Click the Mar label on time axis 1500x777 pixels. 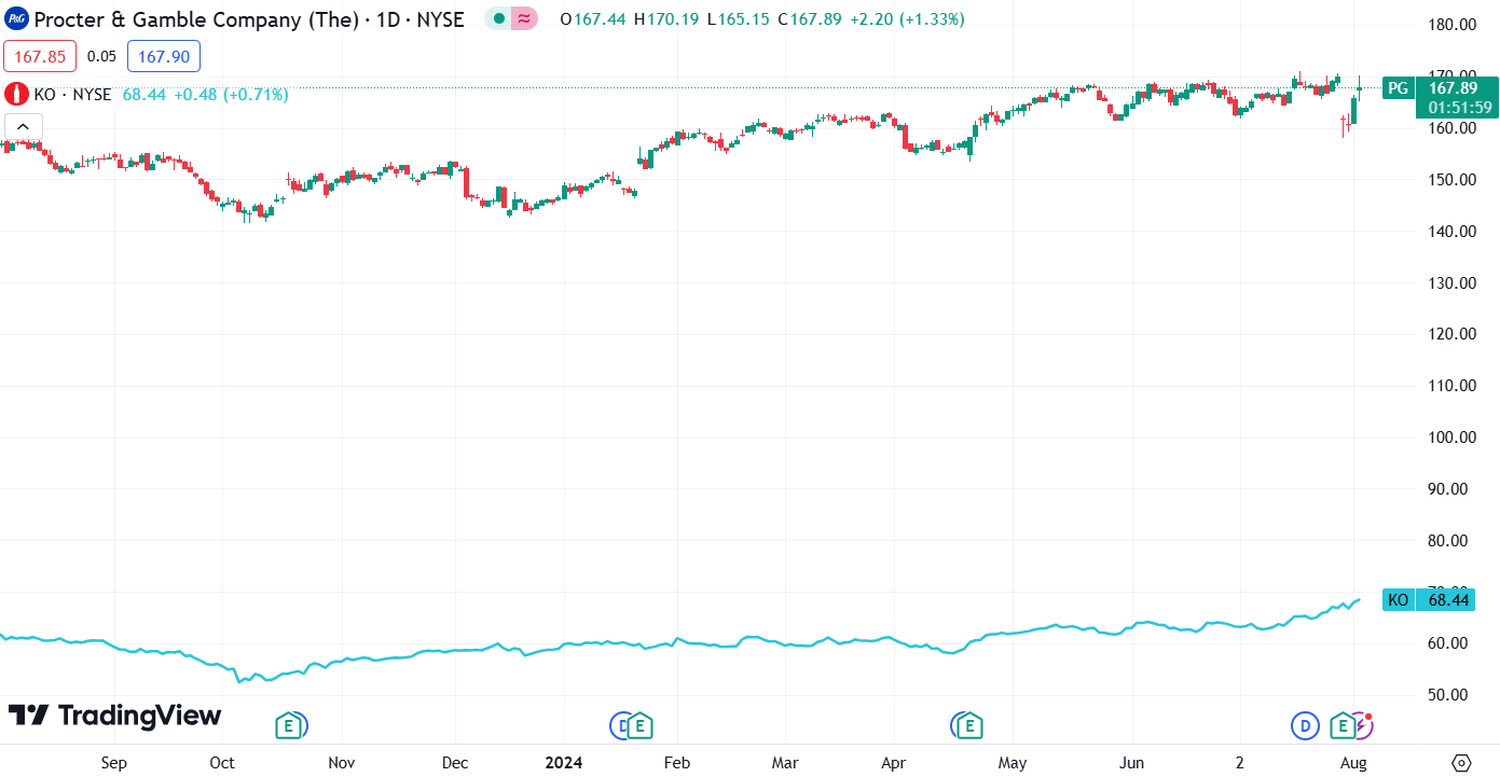pos(786,763)
